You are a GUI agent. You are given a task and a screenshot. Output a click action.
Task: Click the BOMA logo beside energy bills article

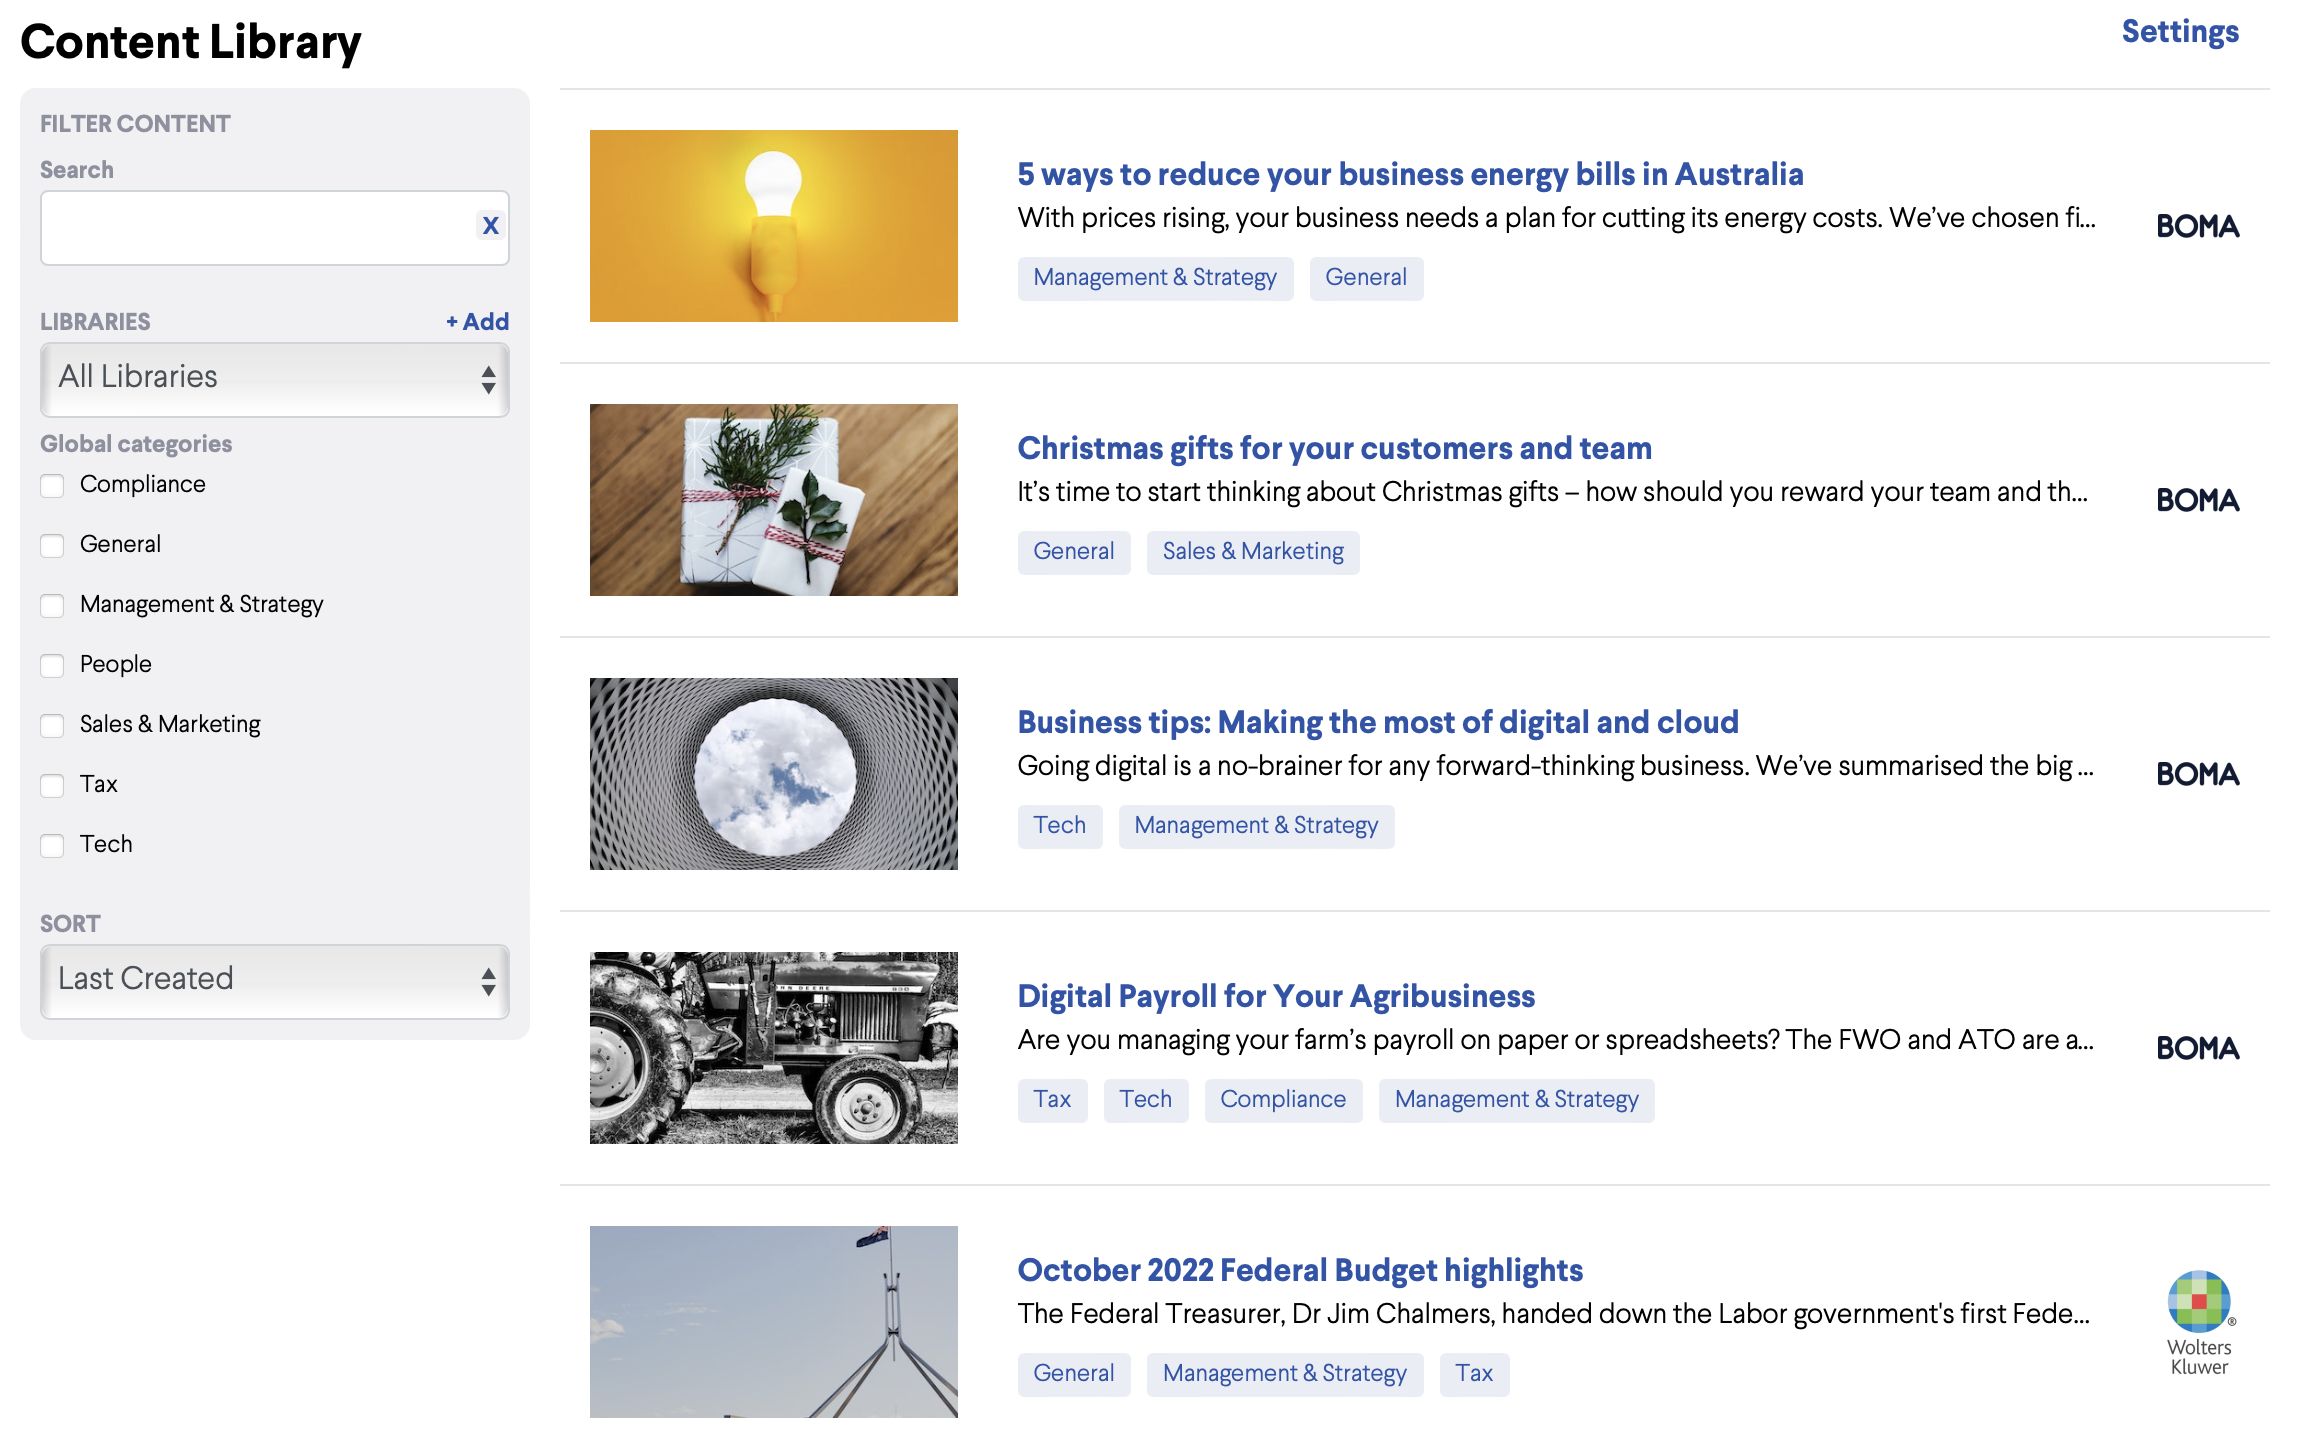click(2197, 226)
